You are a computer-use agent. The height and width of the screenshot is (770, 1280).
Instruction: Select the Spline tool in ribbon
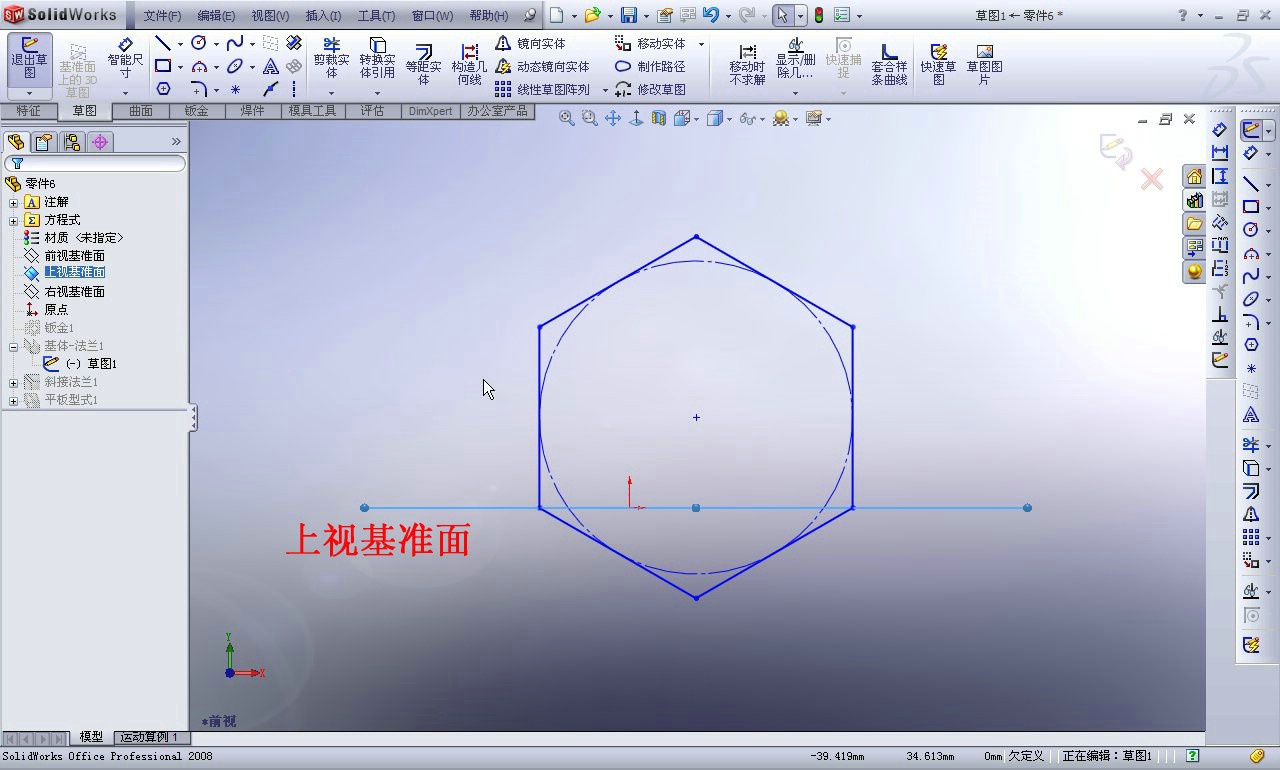(x=234, y=43)
